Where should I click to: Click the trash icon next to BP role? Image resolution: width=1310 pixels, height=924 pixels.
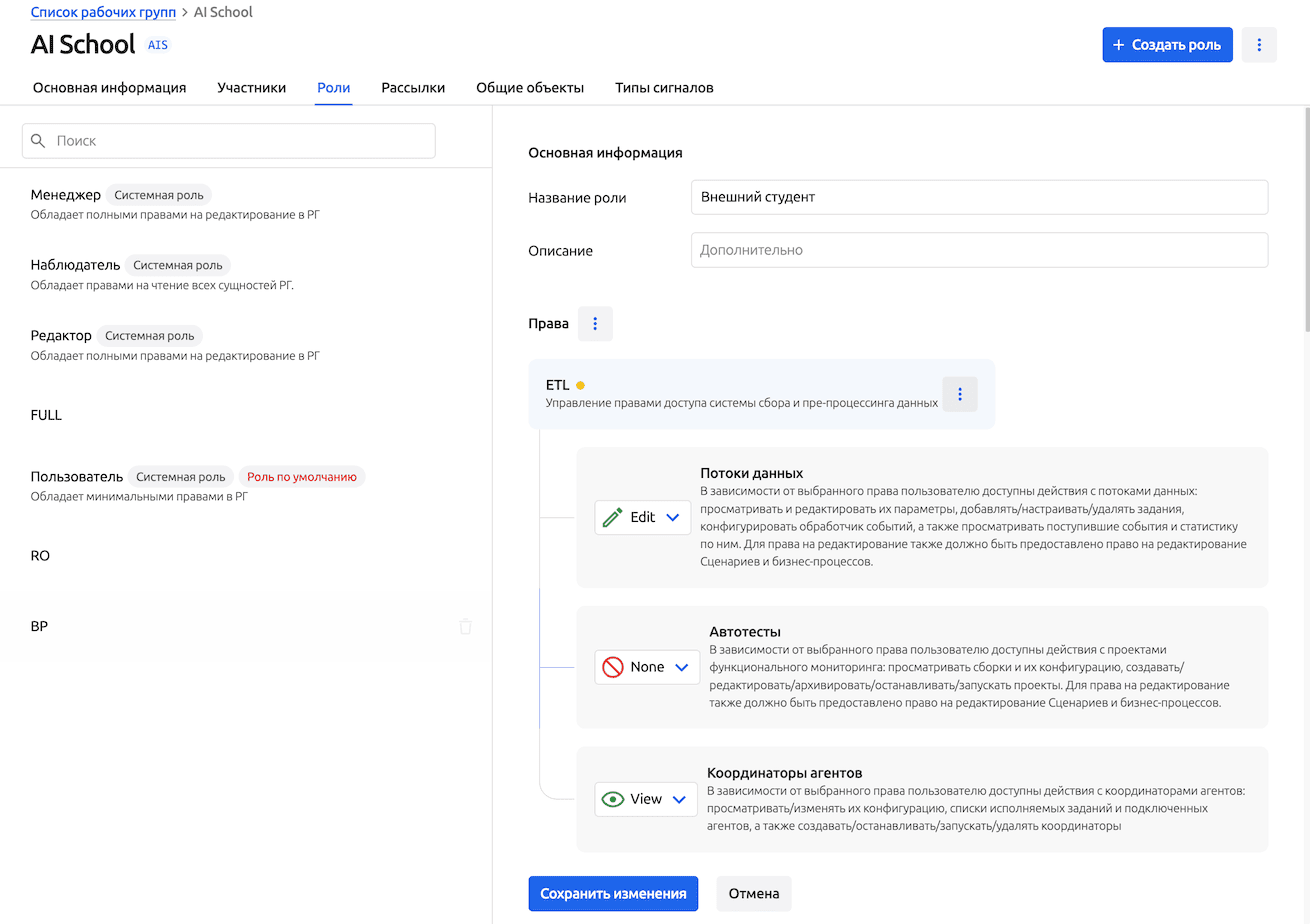465,627
